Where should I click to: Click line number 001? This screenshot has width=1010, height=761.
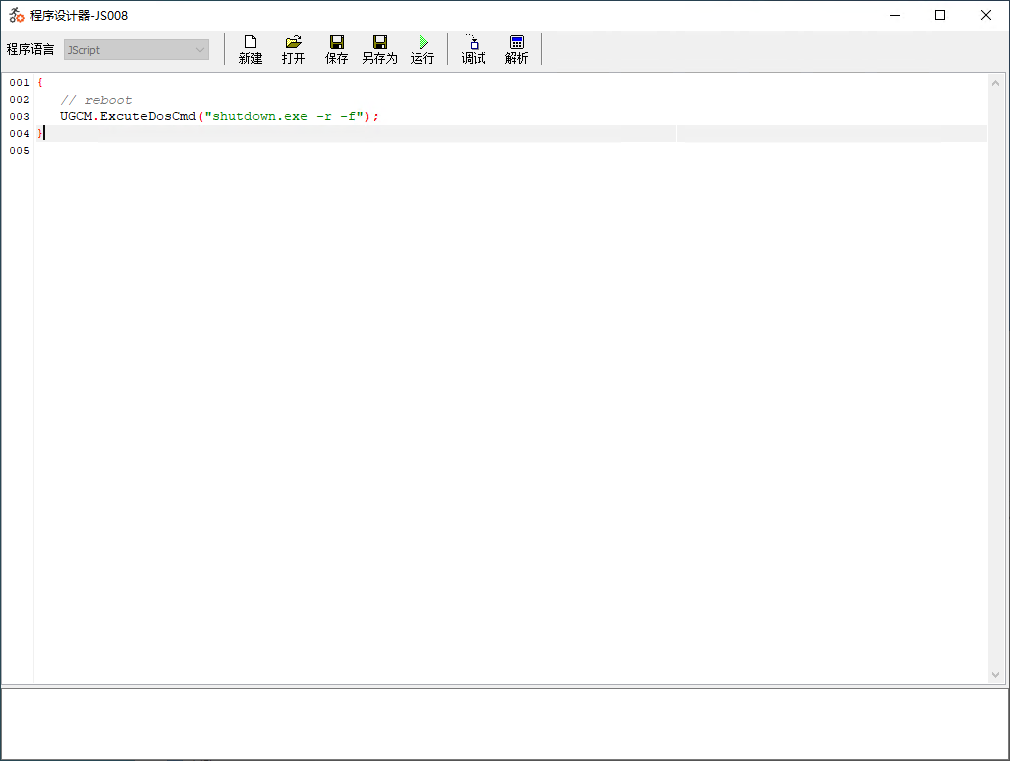click(x=19, y=82)
